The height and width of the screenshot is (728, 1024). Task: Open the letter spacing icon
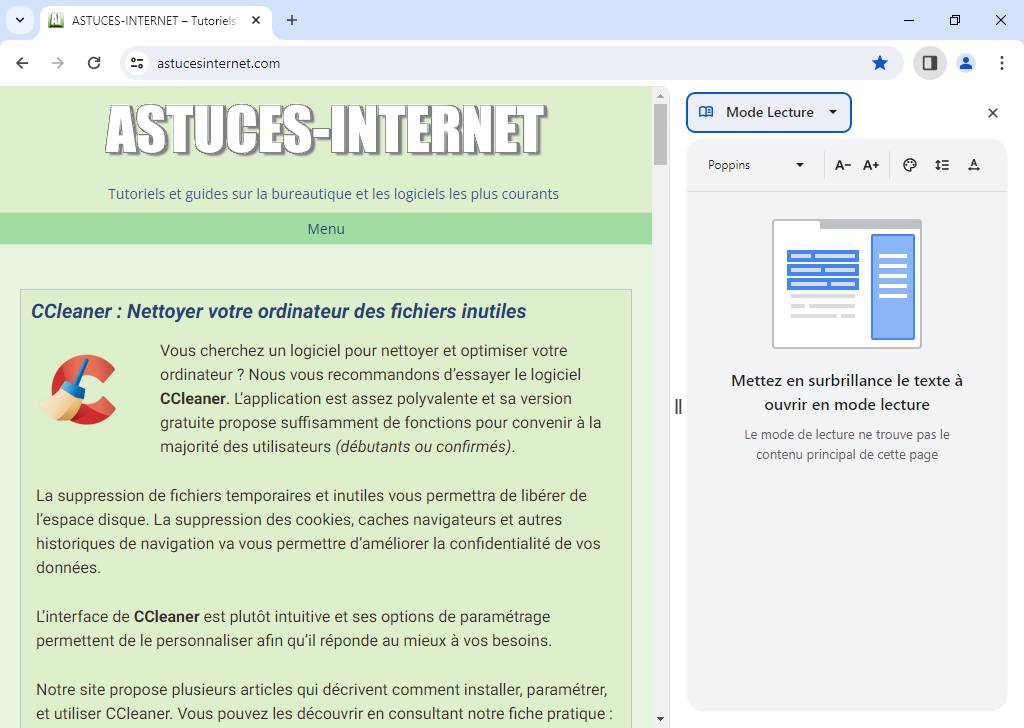974,165
